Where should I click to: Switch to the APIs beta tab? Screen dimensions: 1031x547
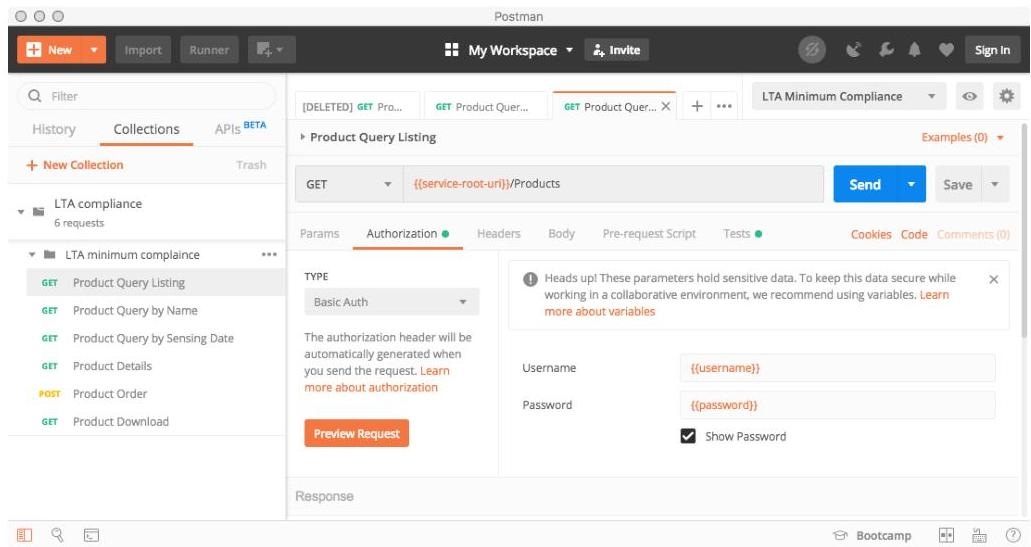click(x=239, y=128)
